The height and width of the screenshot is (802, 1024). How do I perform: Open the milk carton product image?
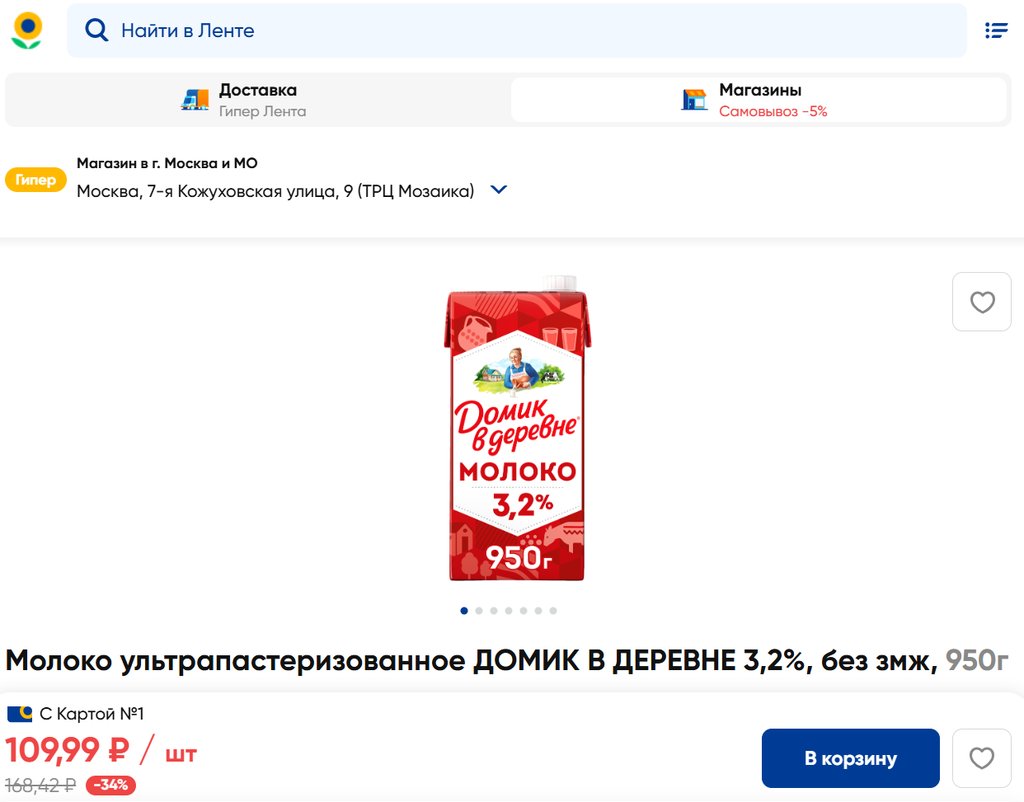coord(517,428)
